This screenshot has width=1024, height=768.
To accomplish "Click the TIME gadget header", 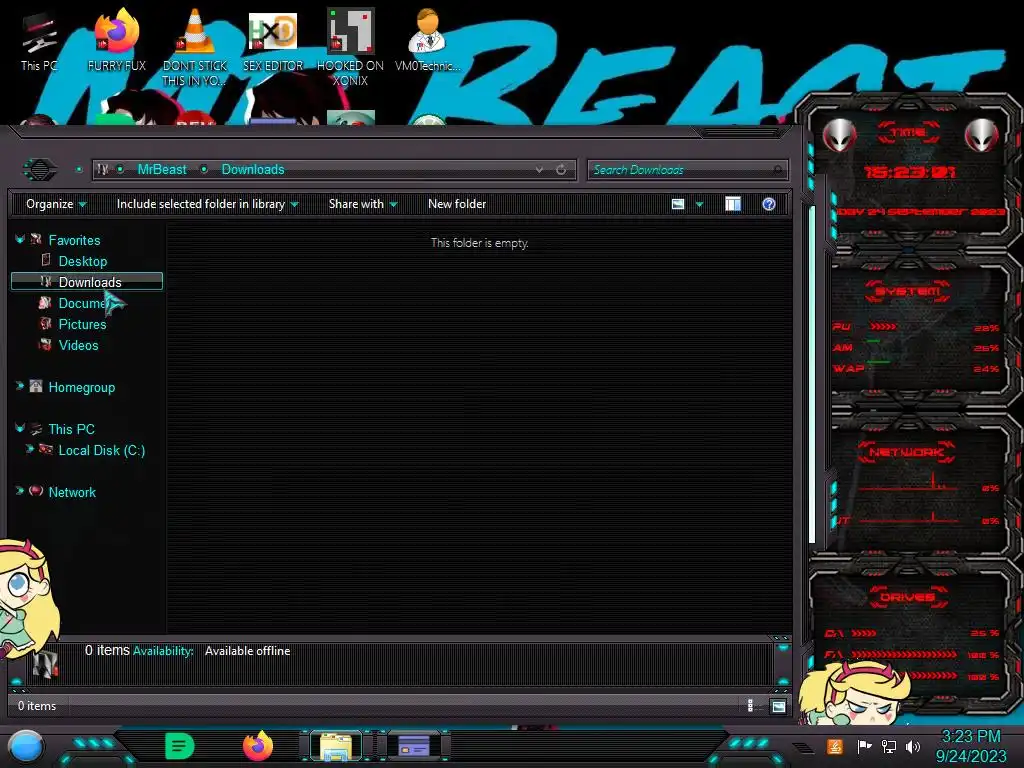I will pyautogui.click(x=908, y=133).
